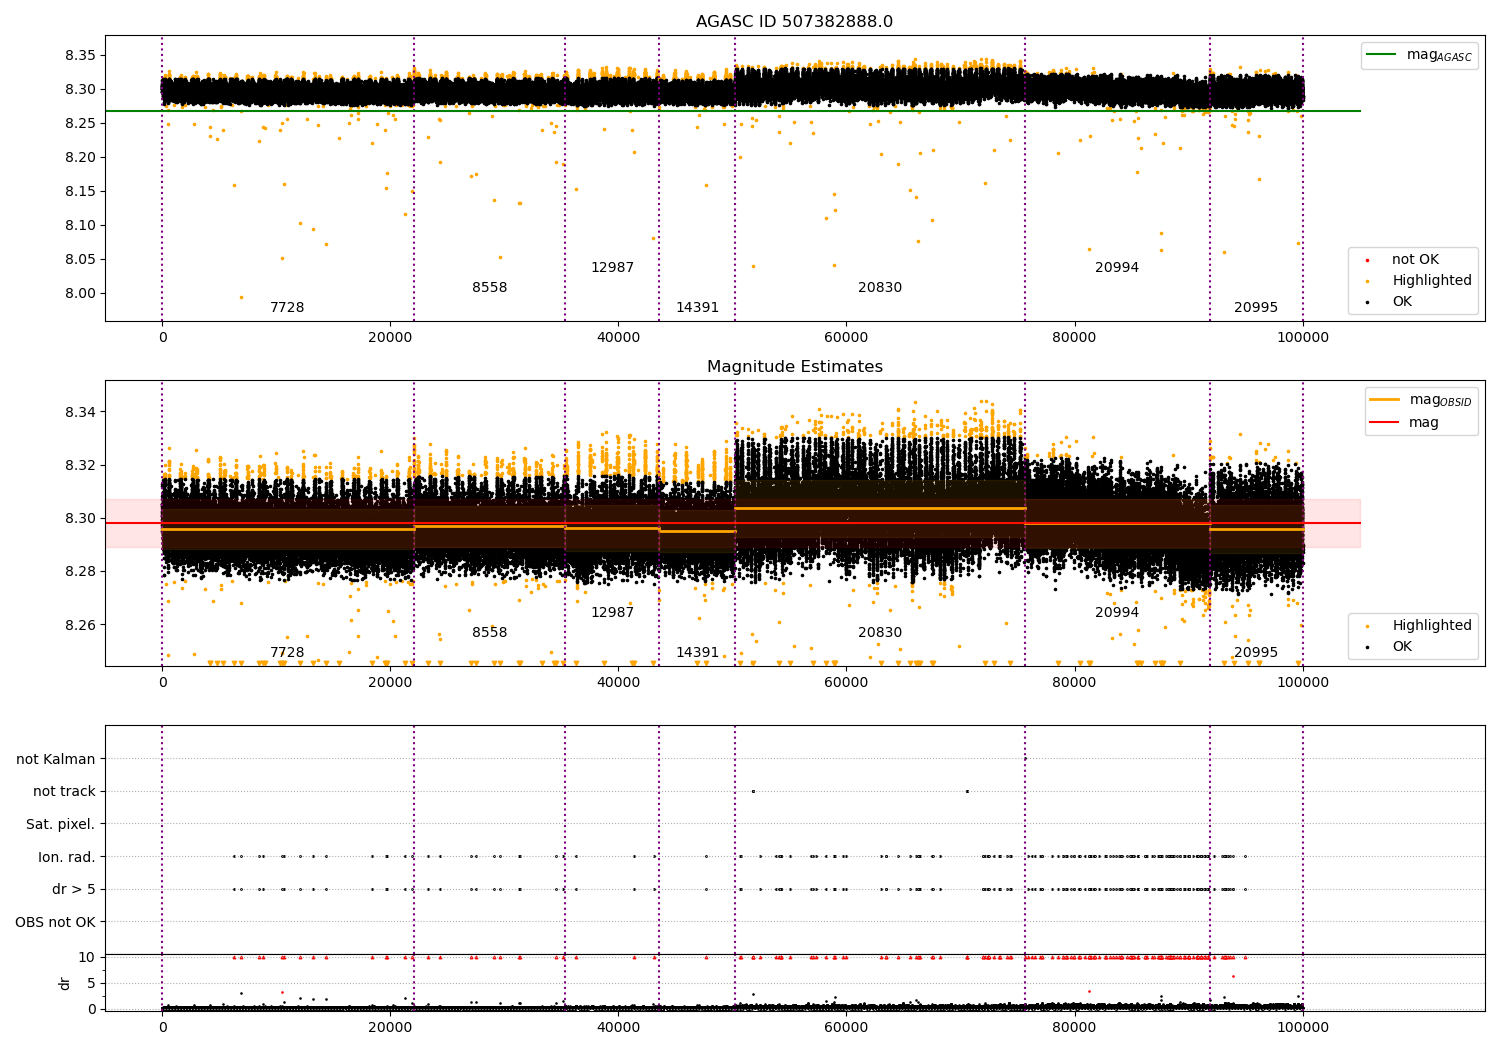The height and width of the screenshot is (1050, 1500).
Task: Click obsid label 20830 in the middle plot
Action: click(x=880, y=633)
